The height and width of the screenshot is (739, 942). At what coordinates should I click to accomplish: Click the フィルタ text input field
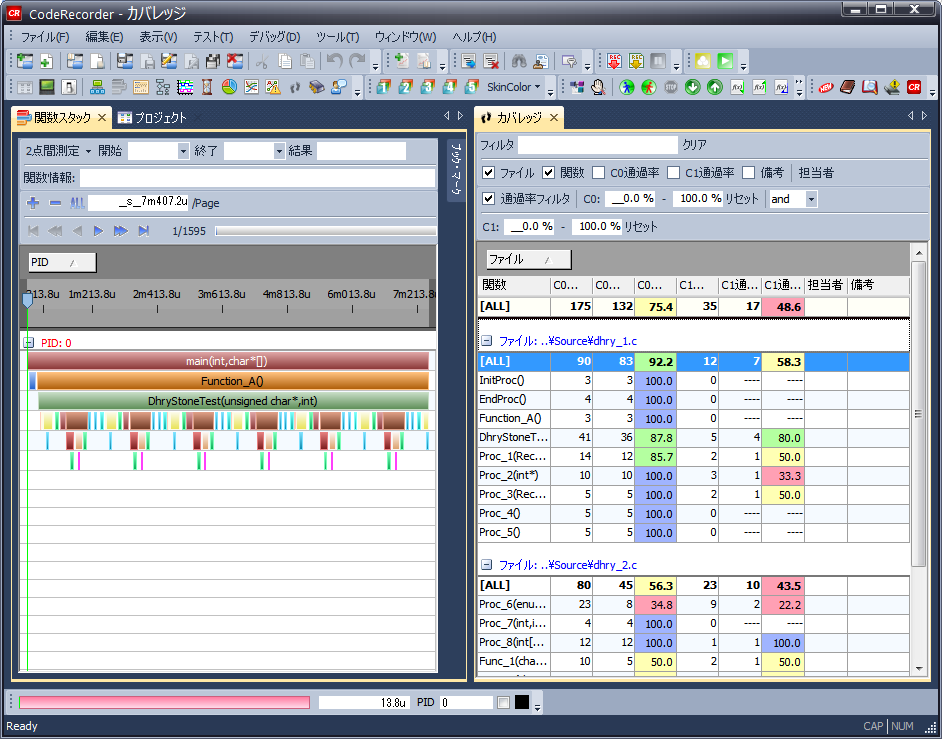(598, 145)
